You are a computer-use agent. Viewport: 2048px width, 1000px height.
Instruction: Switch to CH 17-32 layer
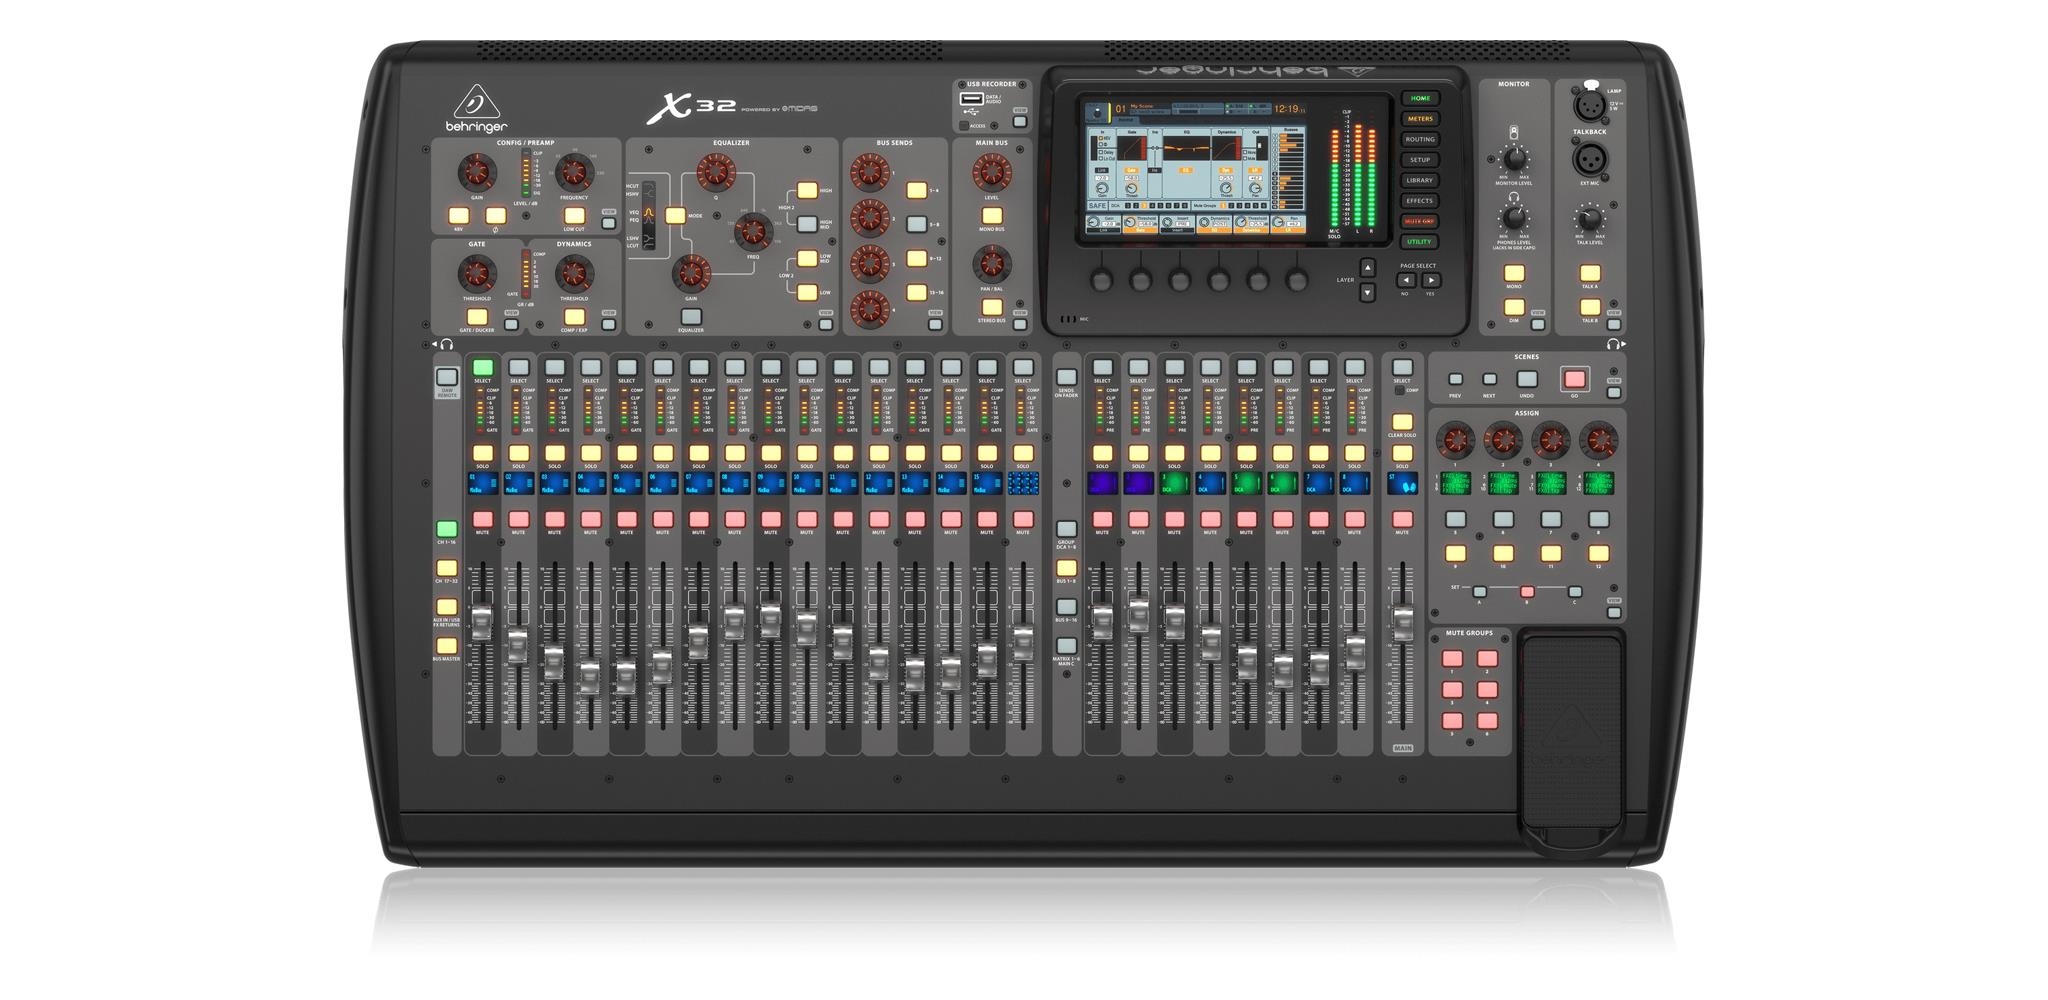pyautogui.click(x=447, y=568)
